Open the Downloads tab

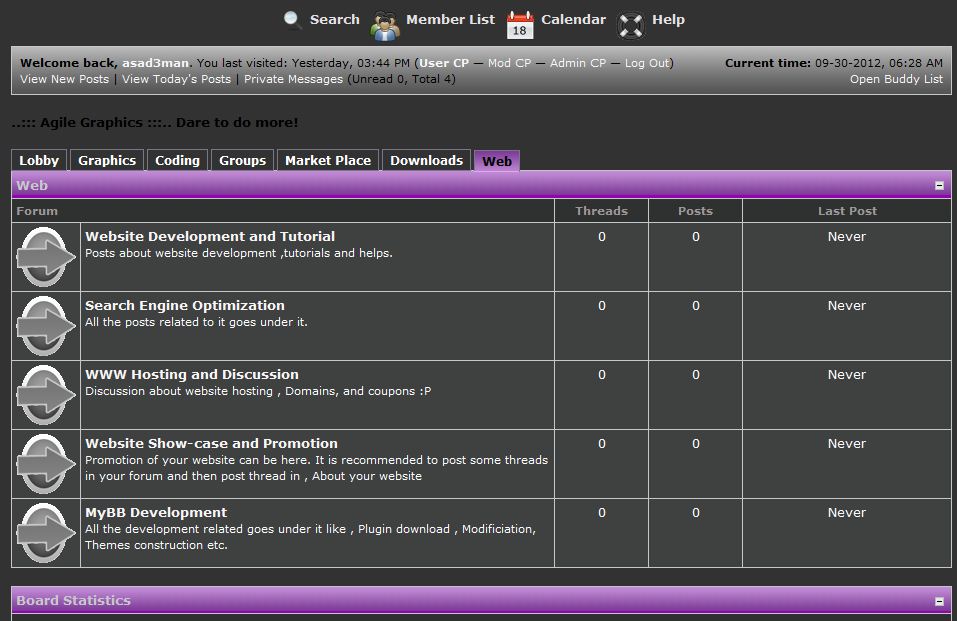click(426, 160)
